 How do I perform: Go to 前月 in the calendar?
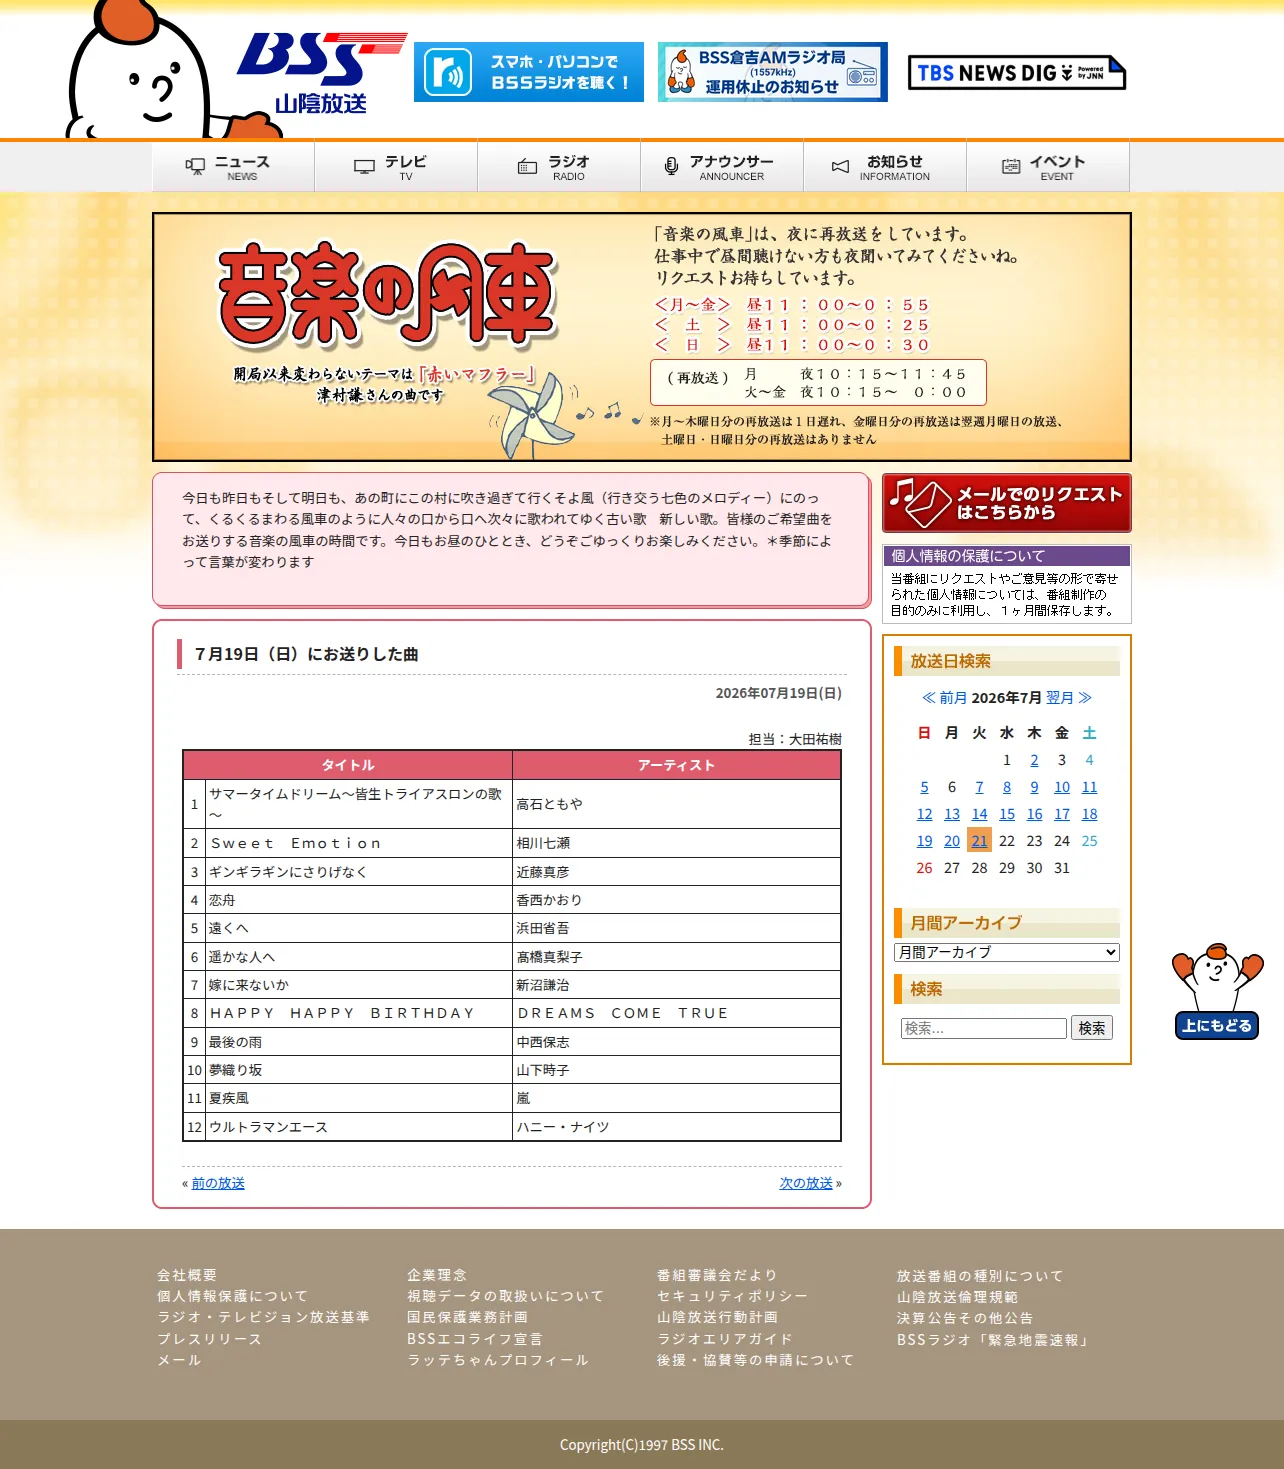945,698
